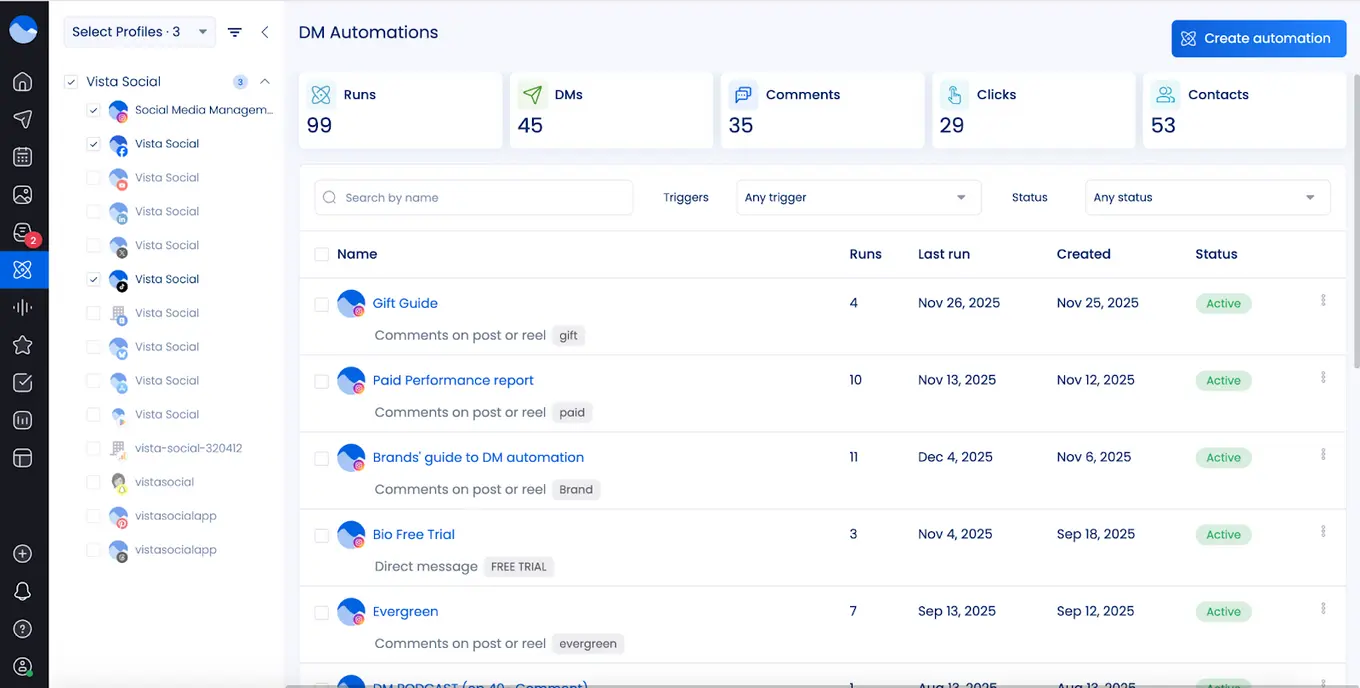Click the Create automation button

tap(1258, 38)
